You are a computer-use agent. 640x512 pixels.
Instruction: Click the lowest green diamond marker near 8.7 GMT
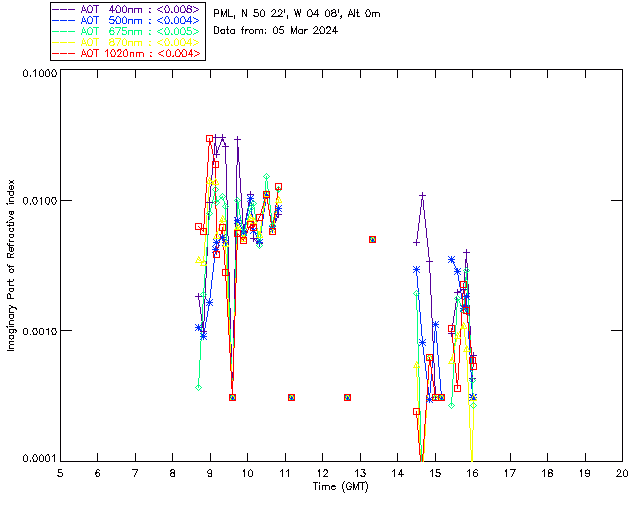click(x=198, y=387)
